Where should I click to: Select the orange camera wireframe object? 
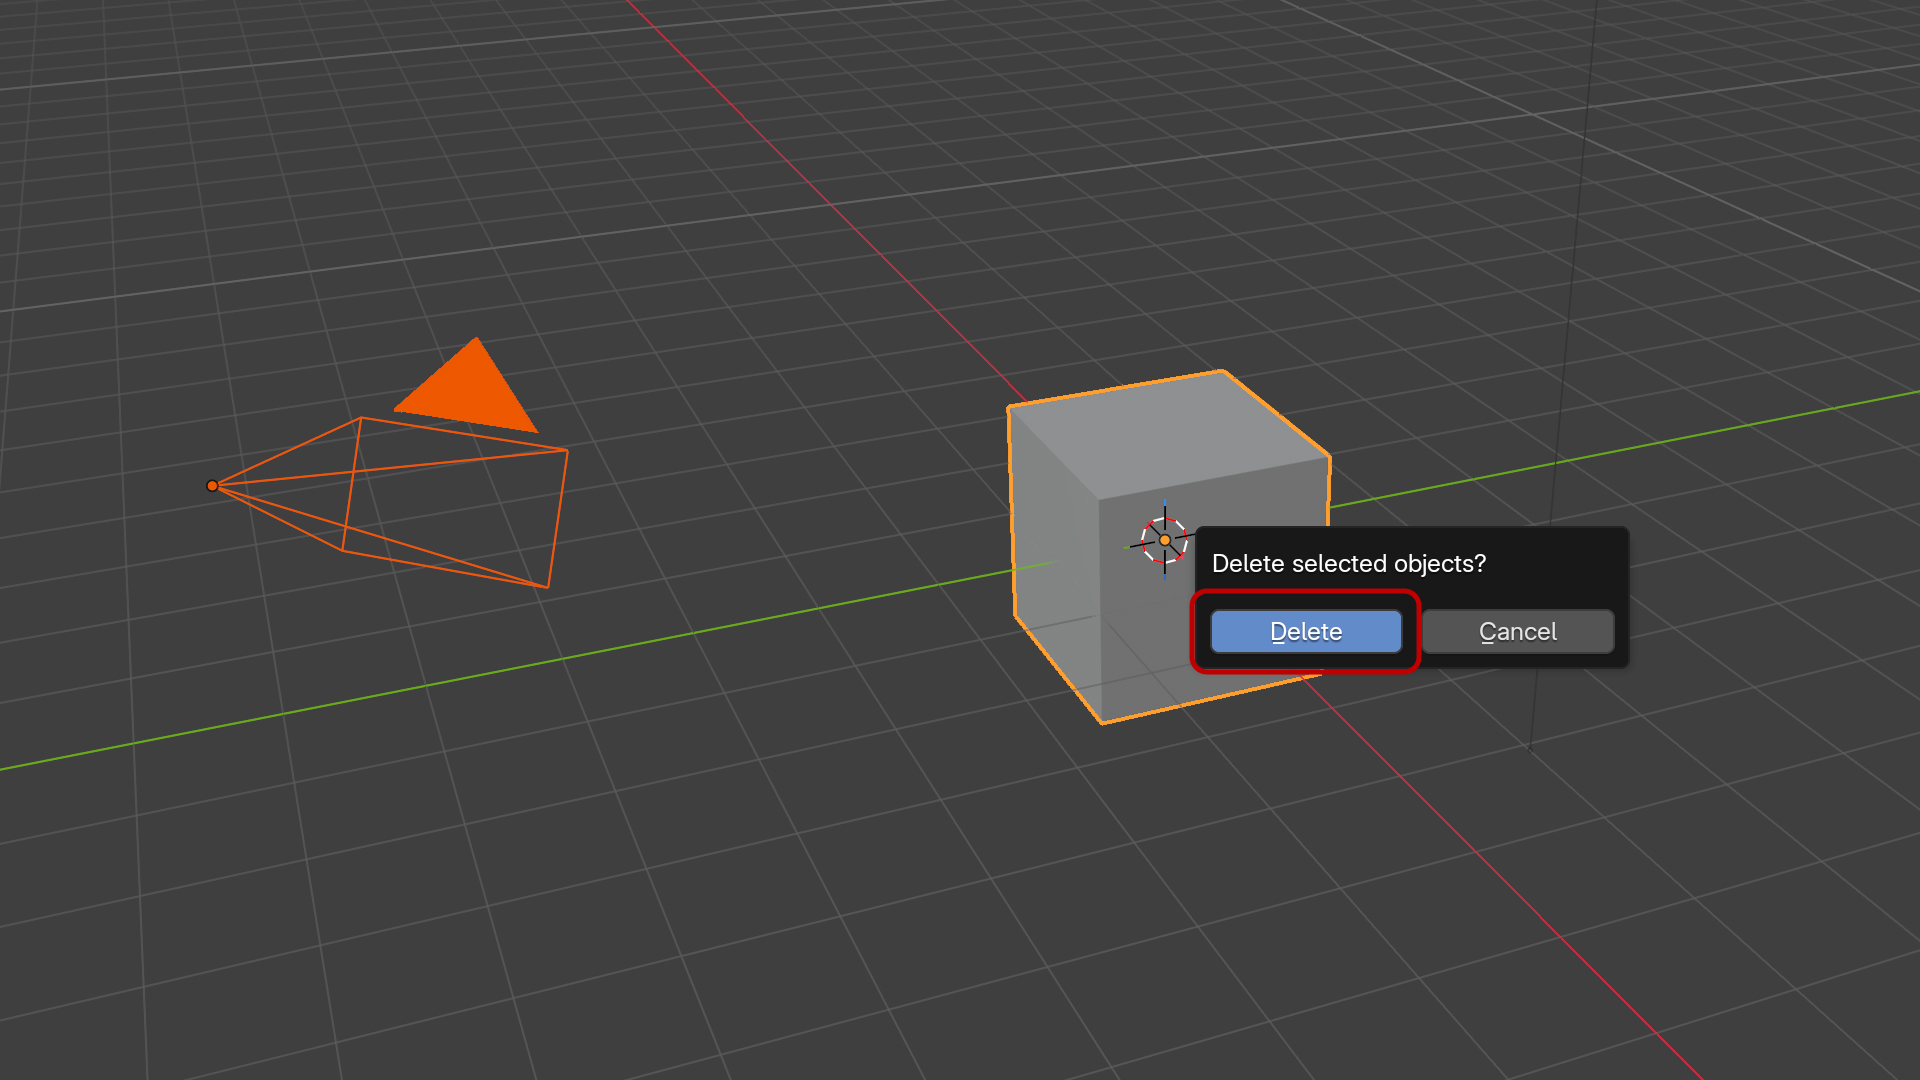(389, 462)
